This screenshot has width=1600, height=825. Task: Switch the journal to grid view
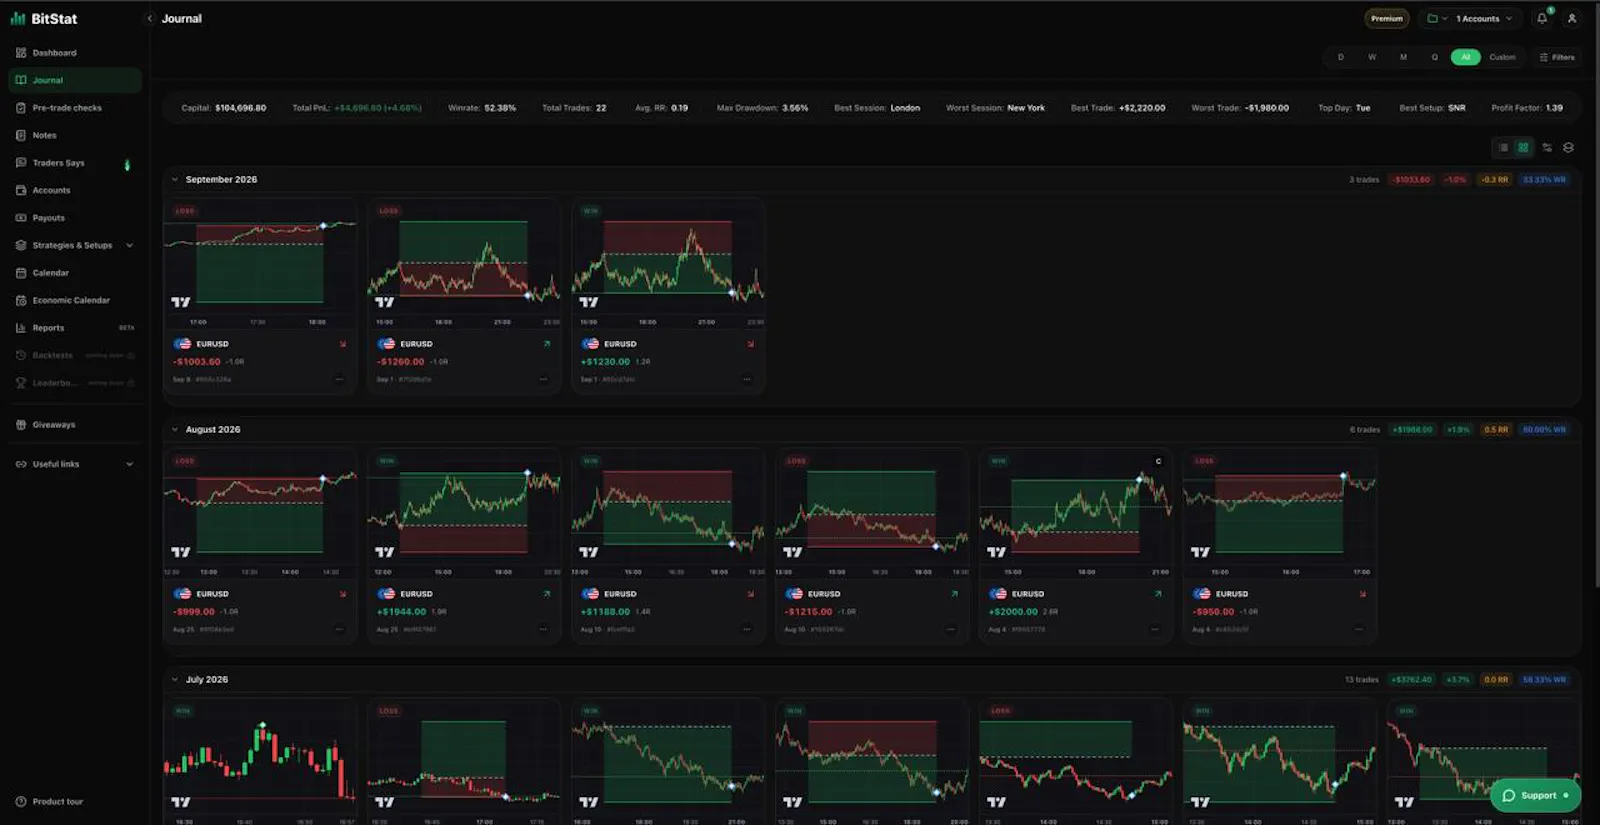click(x=1523, y=147)
